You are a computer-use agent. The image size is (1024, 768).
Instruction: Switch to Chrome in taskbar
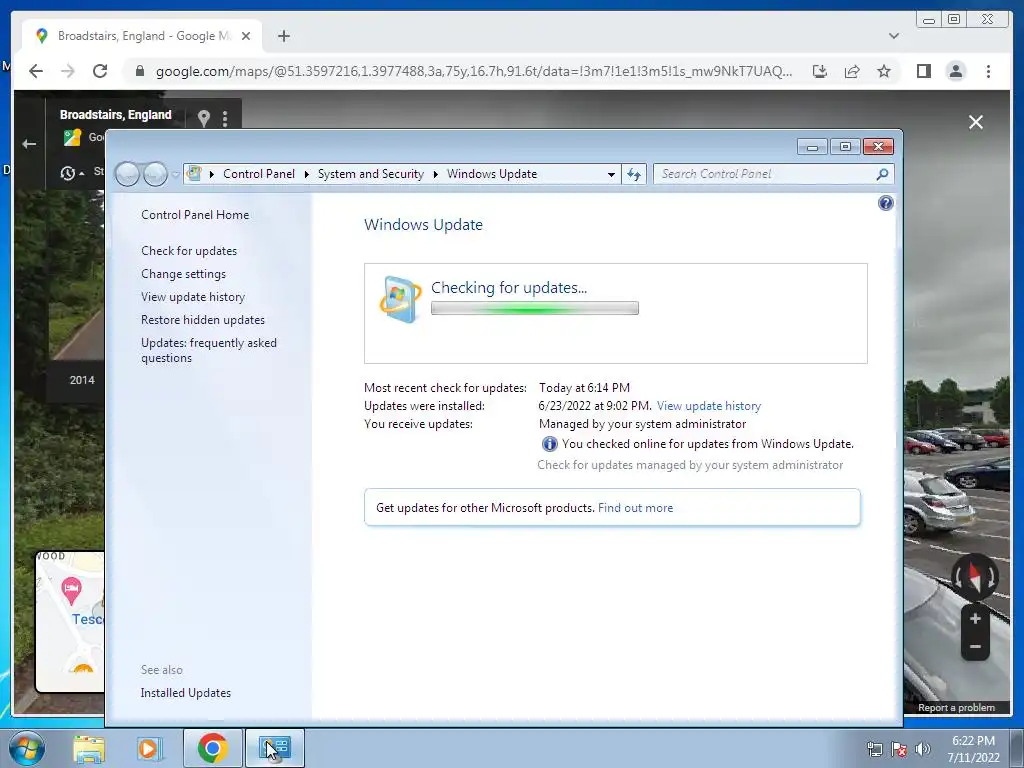click(213, 748)
